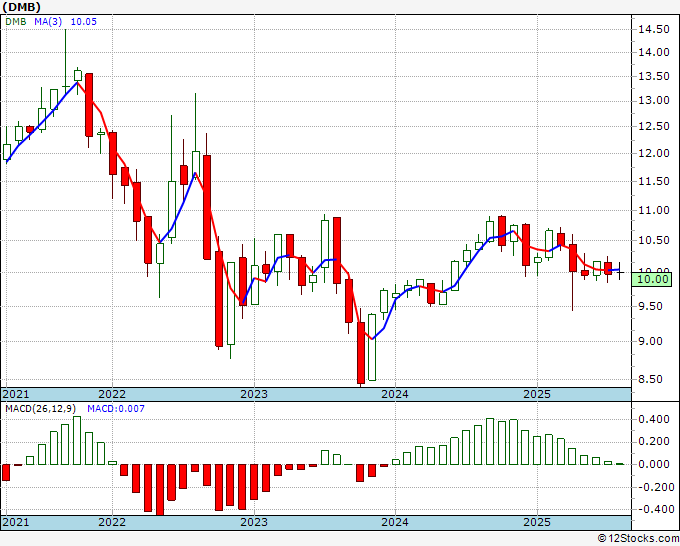Click the 11.50 price axis label
Viewport: 680px width, 546px height.
point(654,181)
